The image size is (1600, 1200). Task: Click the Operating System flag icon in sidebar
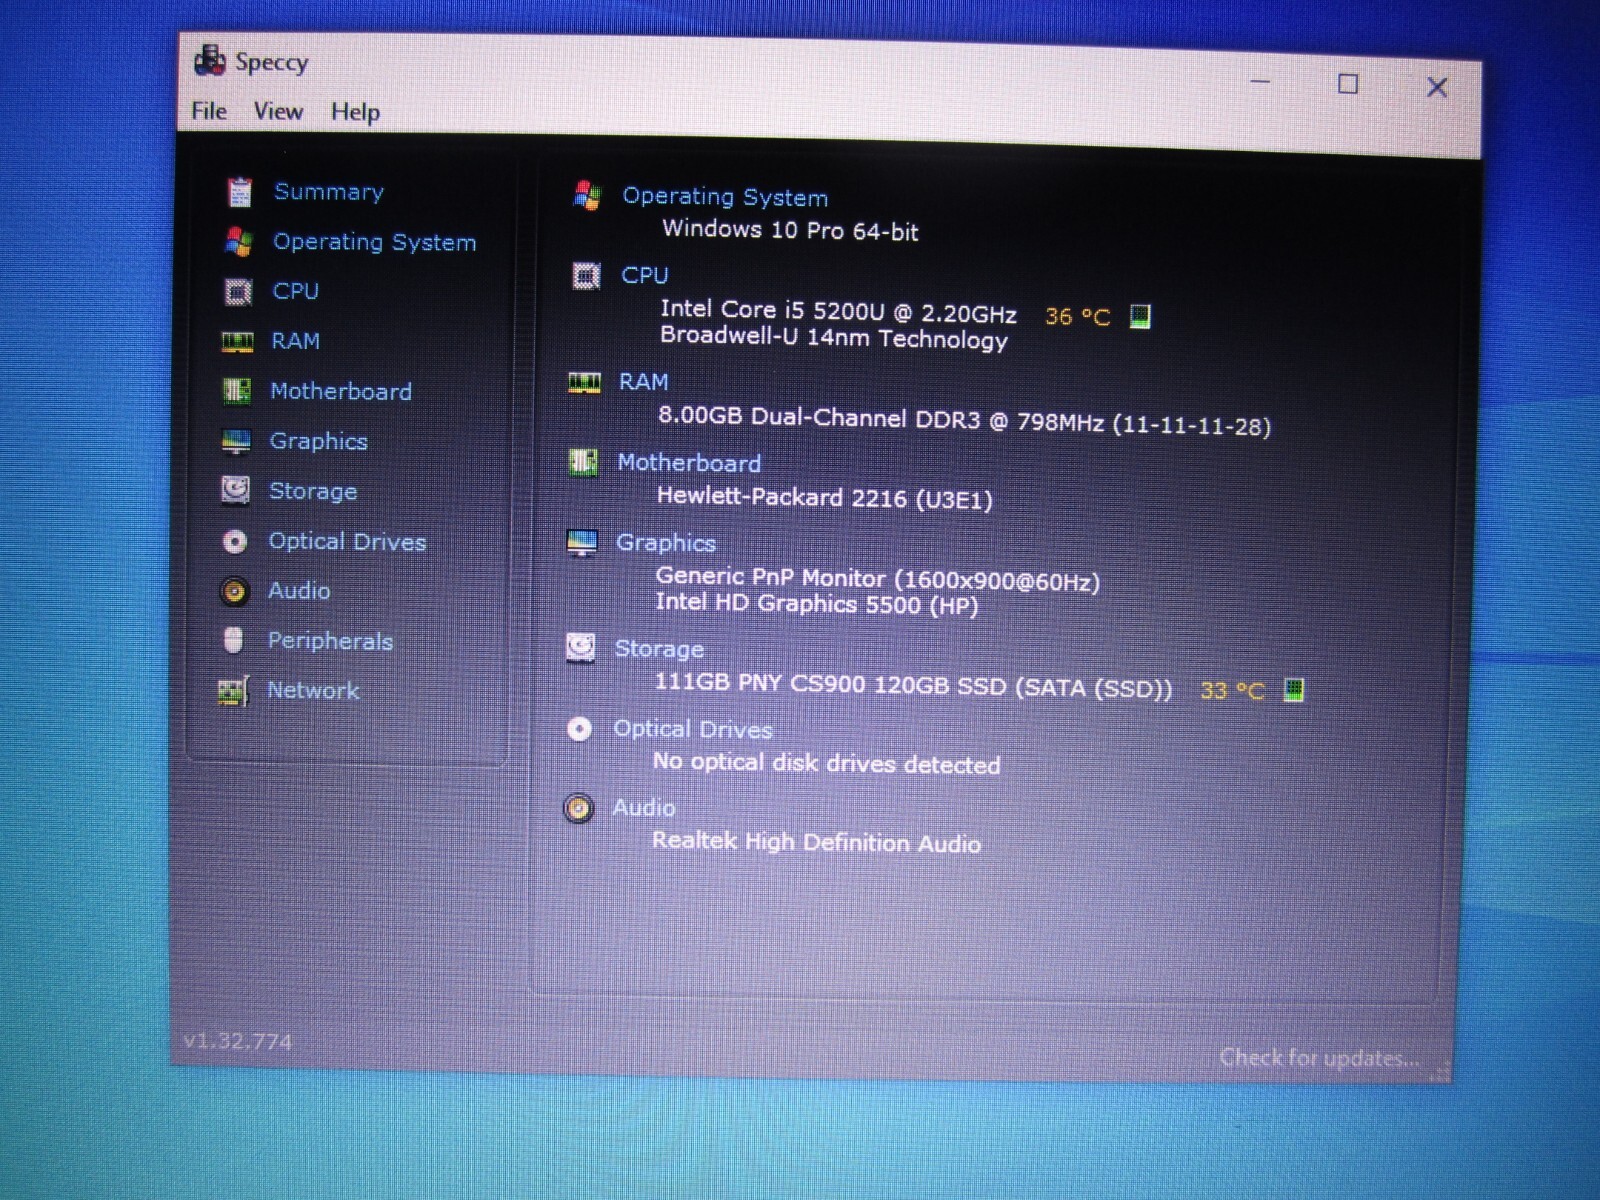[x=239, y=241]
